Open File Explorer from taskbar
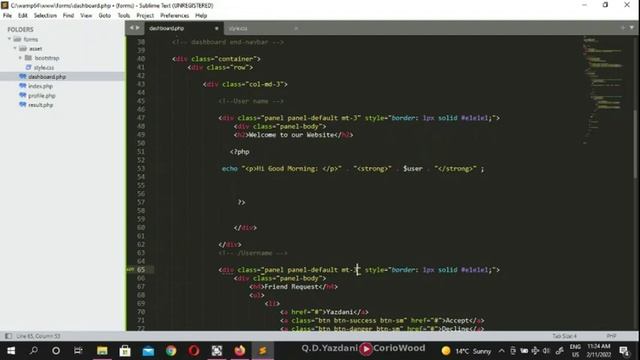 coord(102,351)
